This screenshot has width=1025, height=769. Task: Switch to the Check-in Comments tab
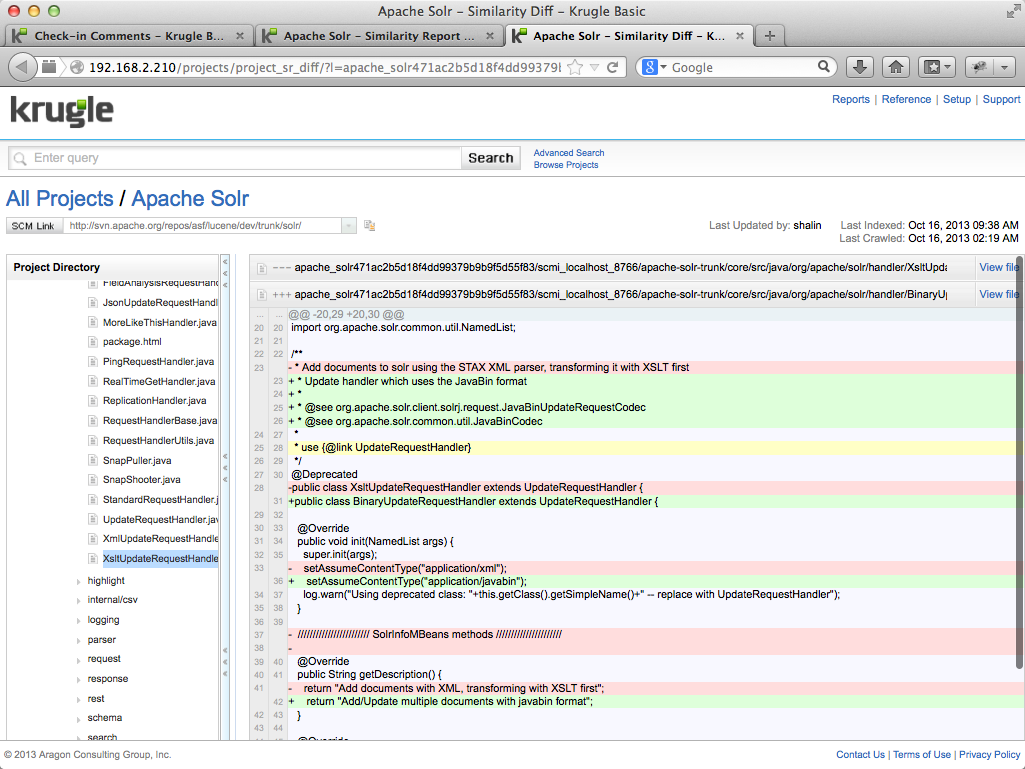click(128, 36)
